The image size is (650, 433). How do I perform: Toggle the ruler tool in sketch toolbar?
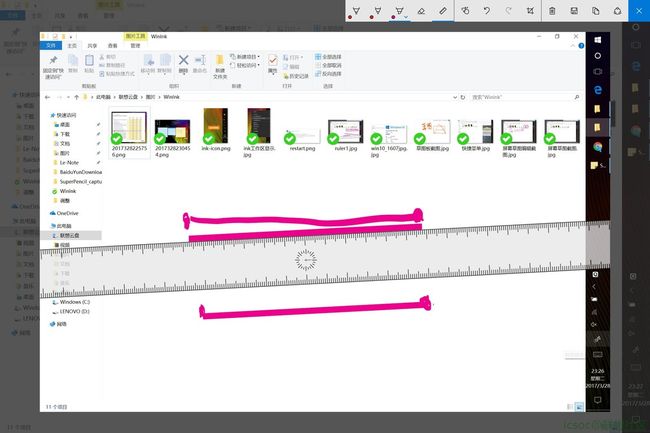click(x=443, y=11)
